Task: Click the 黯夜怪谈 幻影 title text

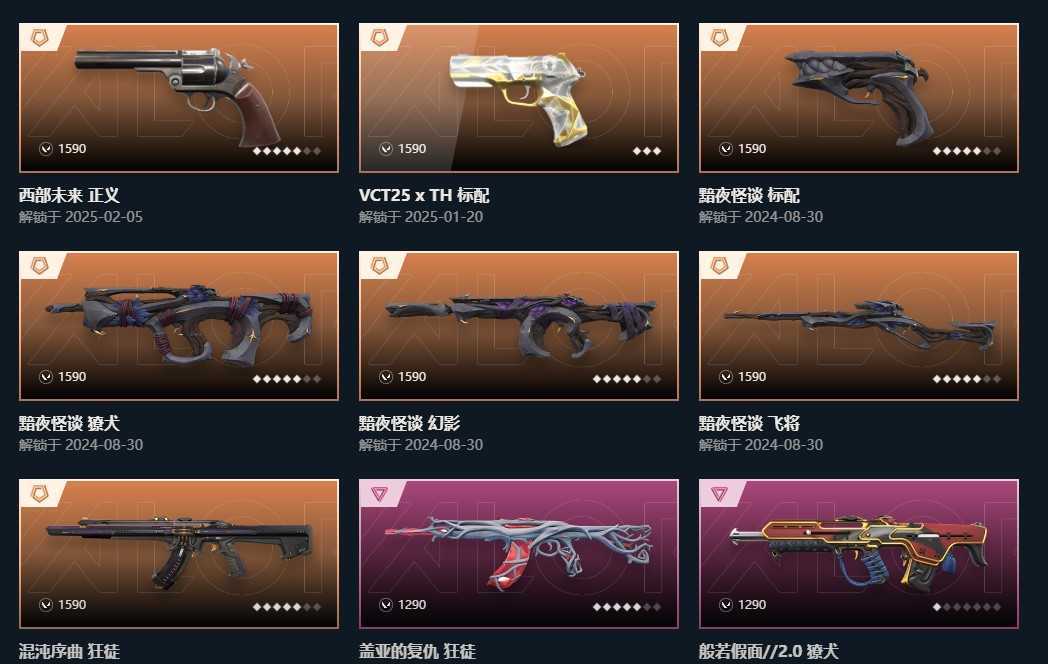Action: tap(409, 423)
